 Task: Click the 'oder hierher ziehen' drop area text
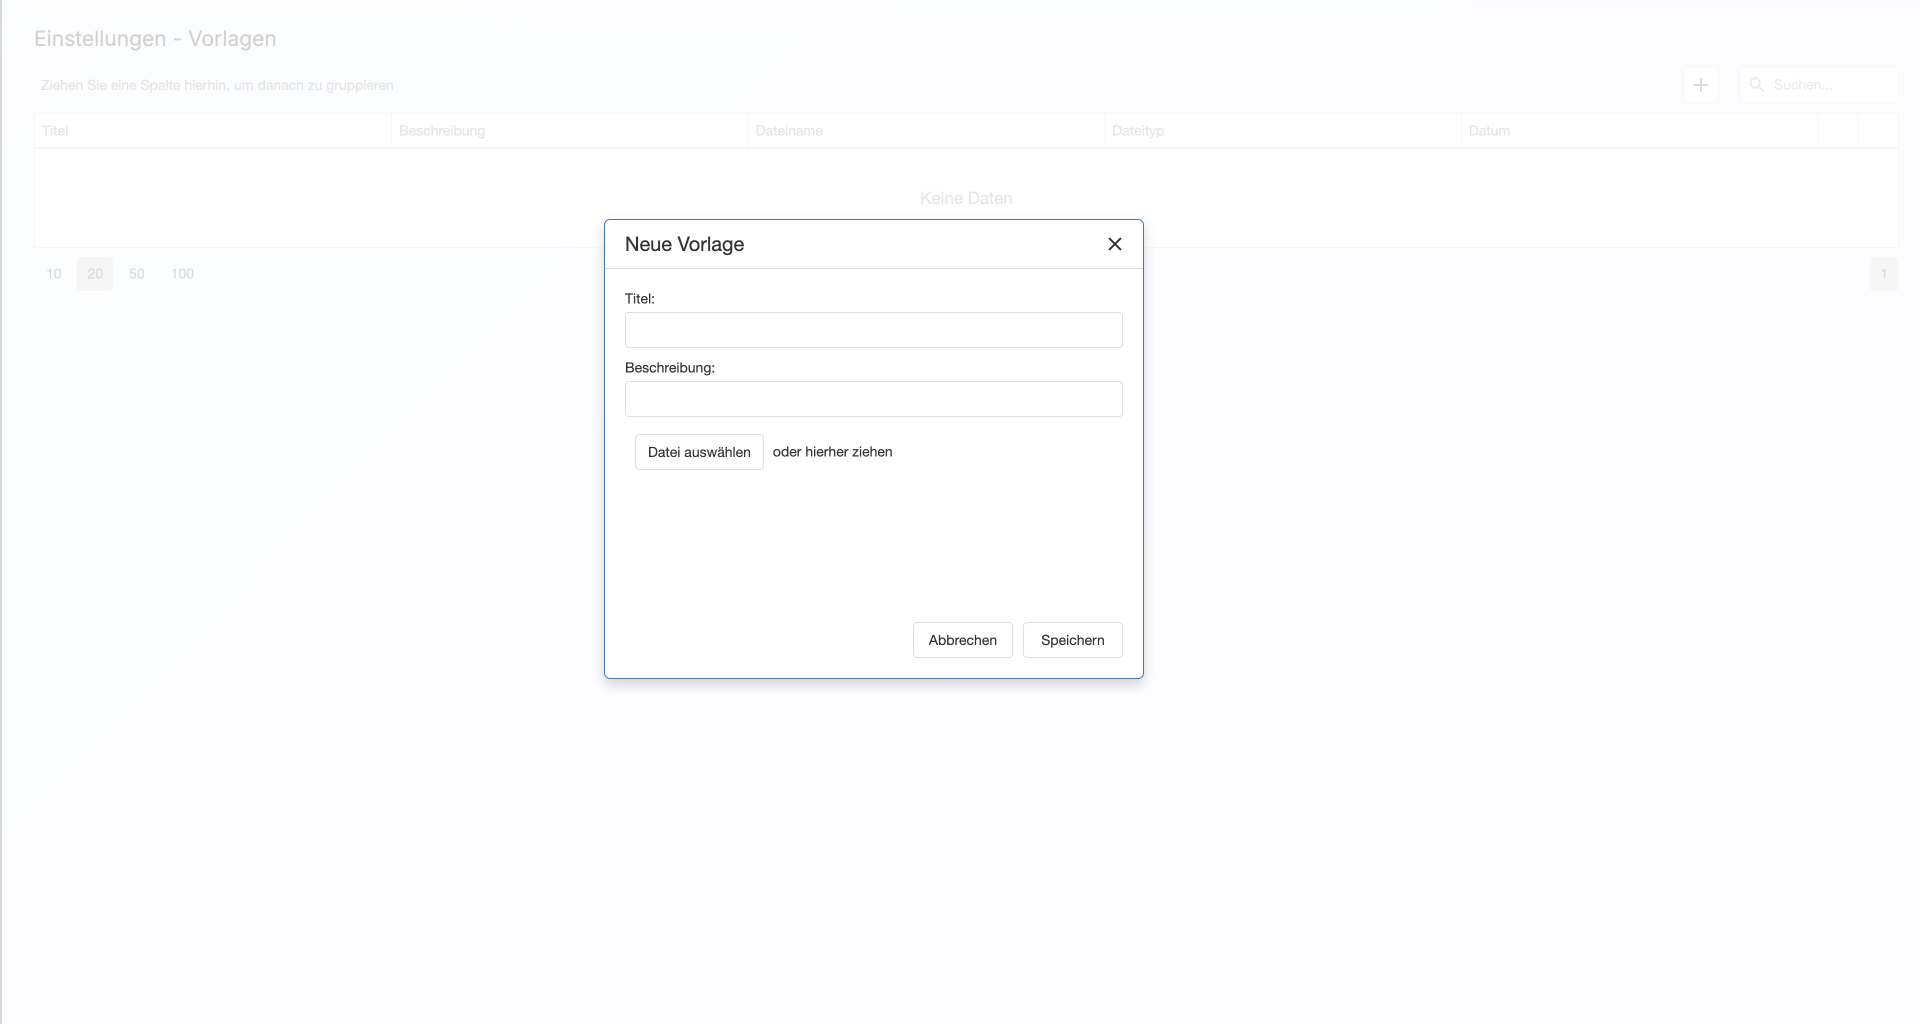pyautogui.click(x=832, y=452)
